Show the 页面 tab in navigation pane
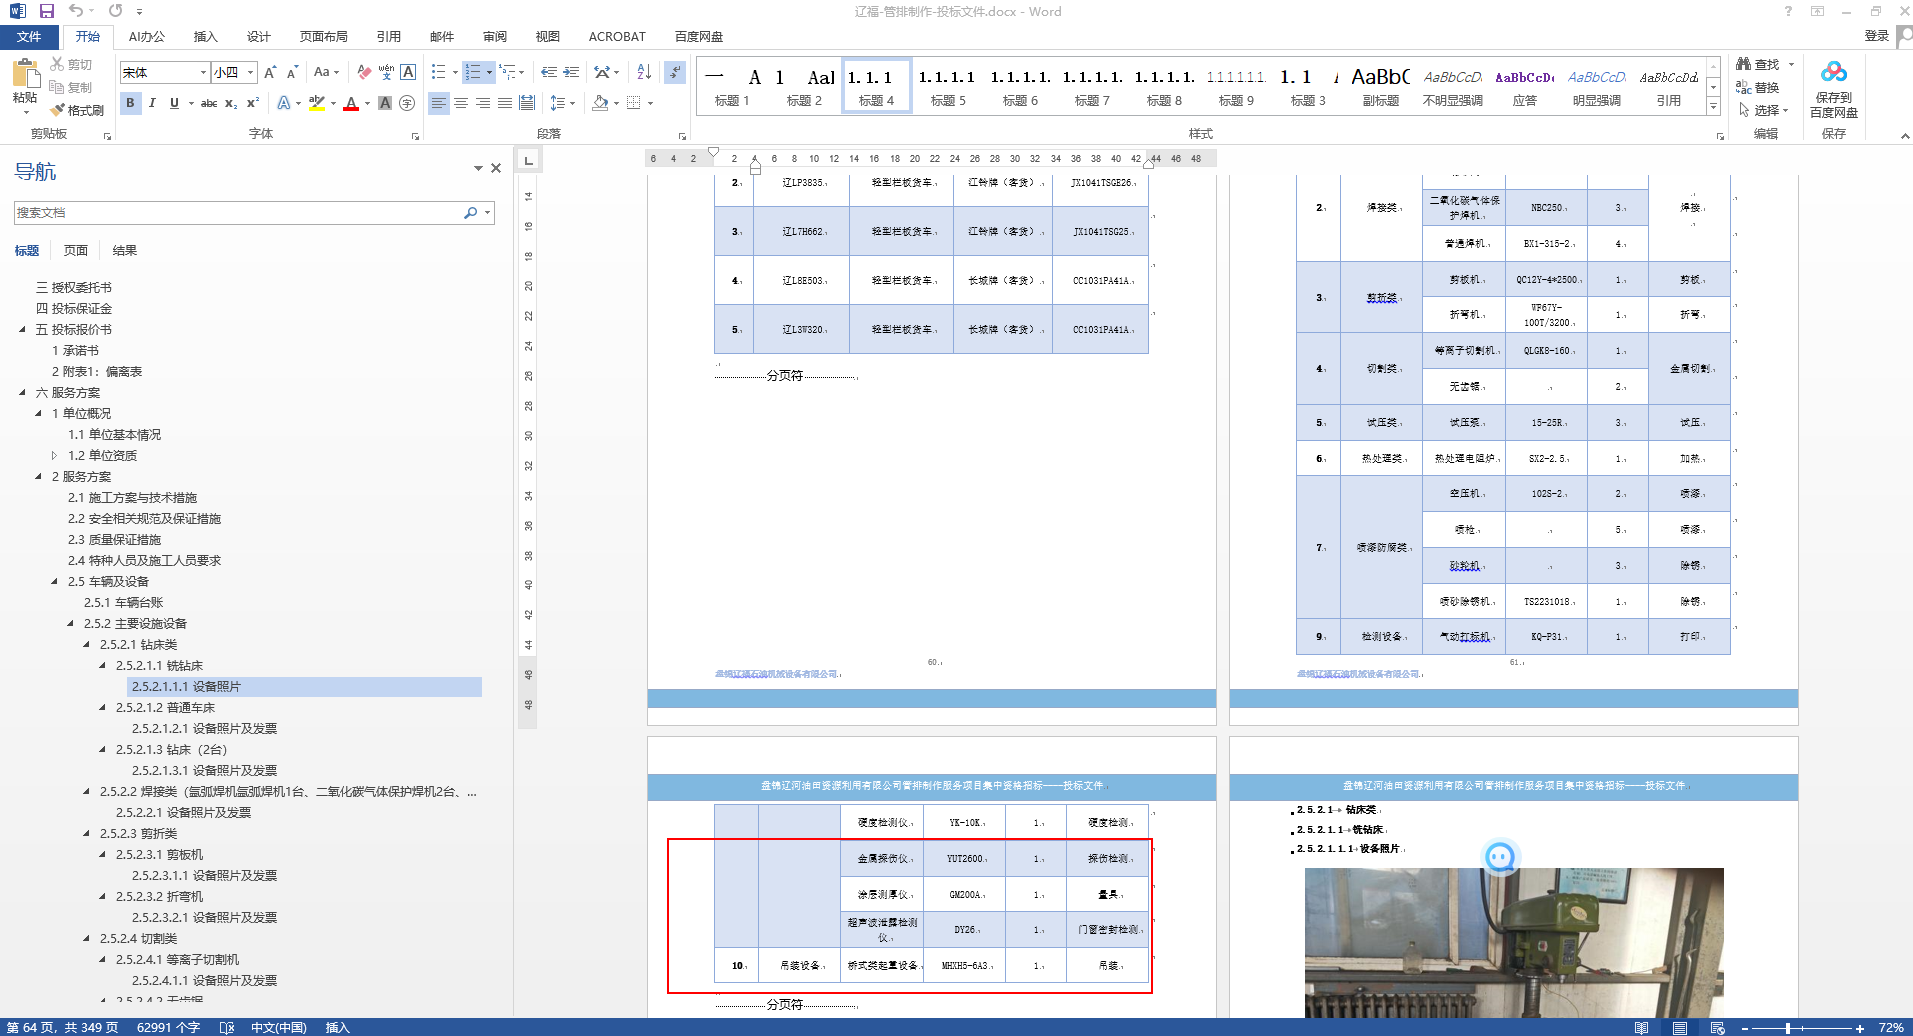The width and height of the screenshot is (1913, 1036). click(76, 251)
